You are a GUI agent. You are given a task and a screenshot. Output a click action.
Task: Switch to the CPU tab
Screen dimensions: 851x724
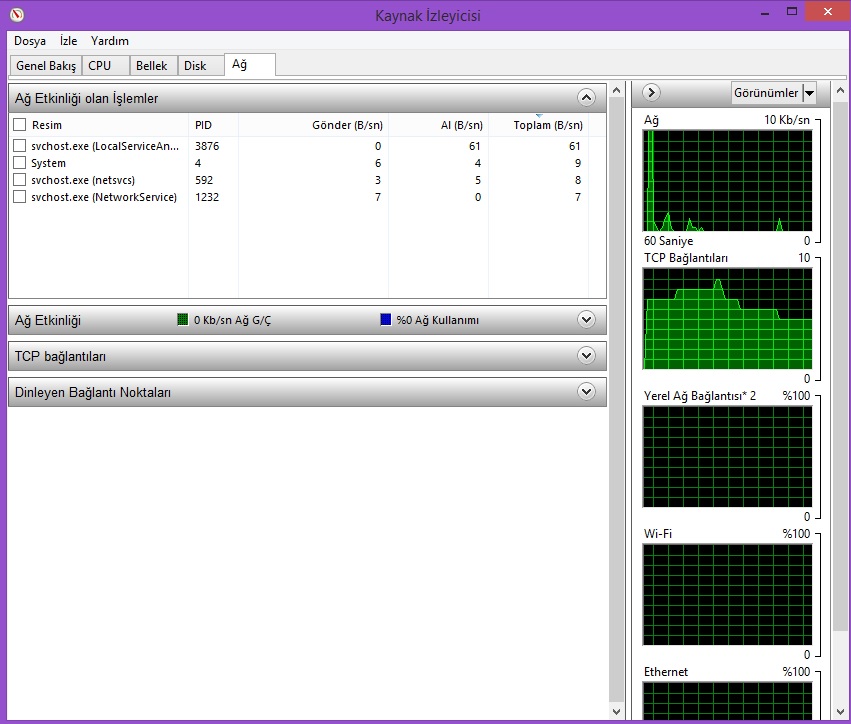(106, 66)
